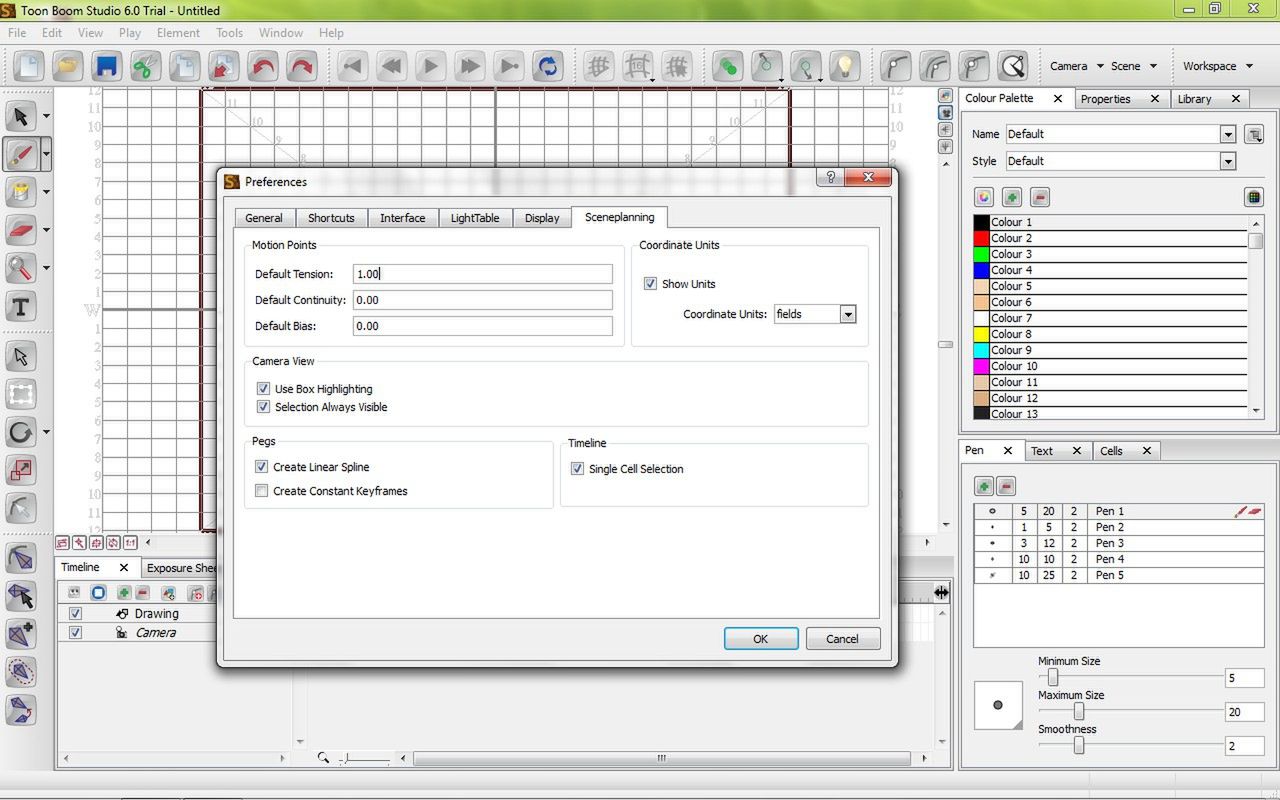Click the Maximum Size slider handle
1280x800 pixels.
(x=1079, y=711)
